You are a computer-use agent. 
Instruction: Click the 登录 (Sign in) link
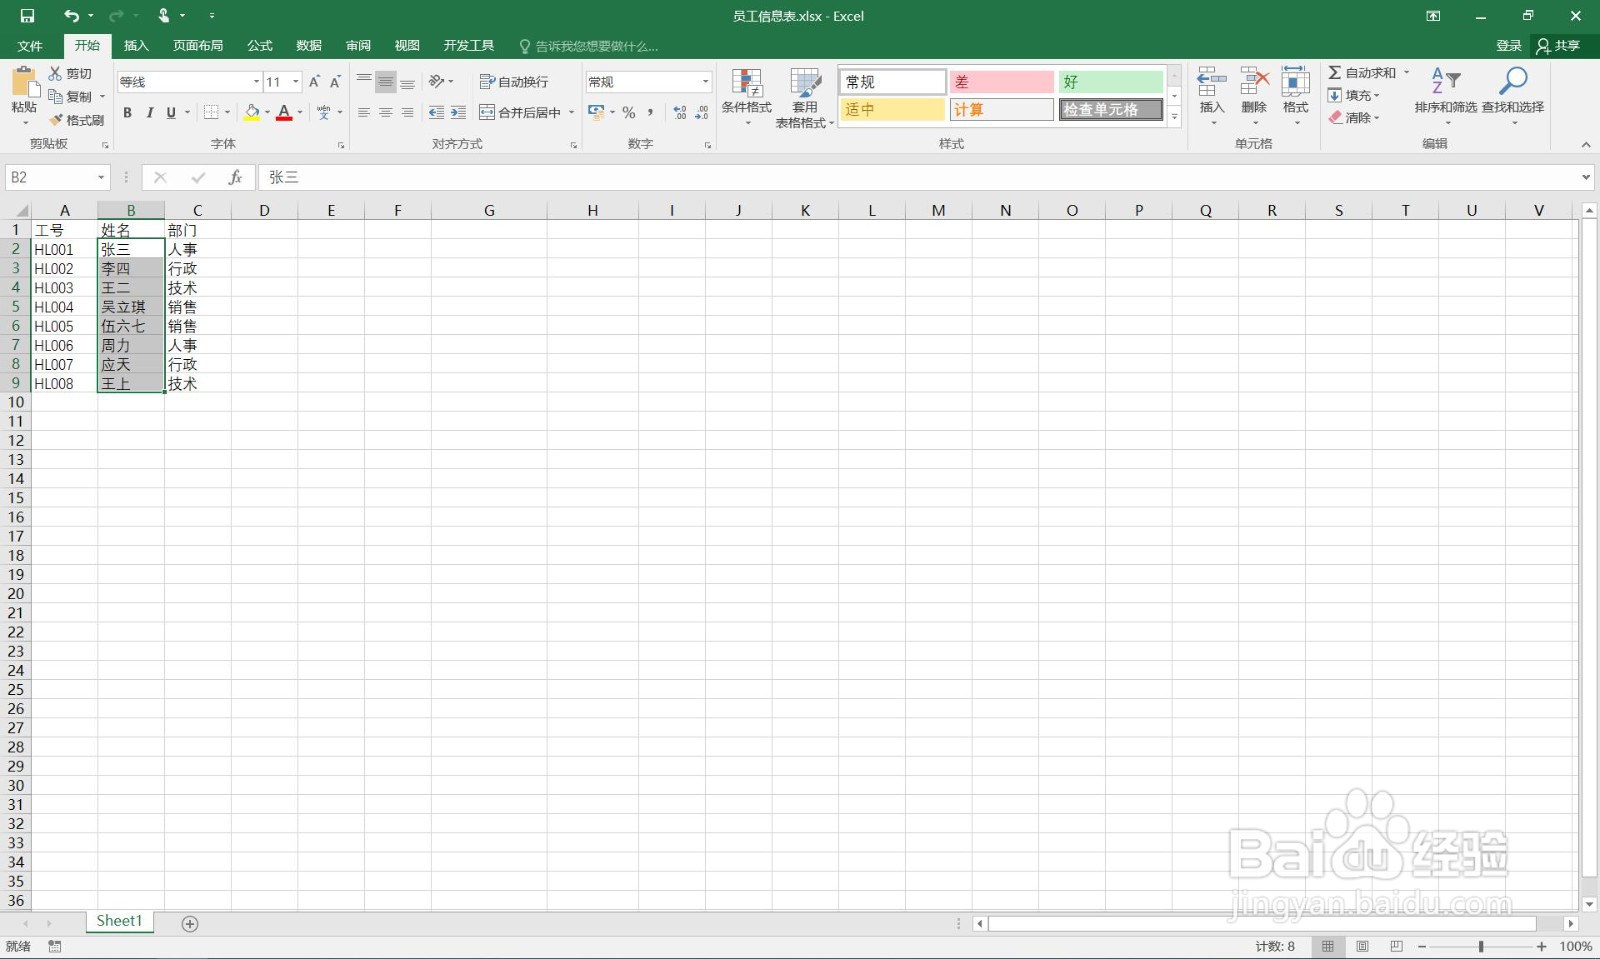point(1509,46)
